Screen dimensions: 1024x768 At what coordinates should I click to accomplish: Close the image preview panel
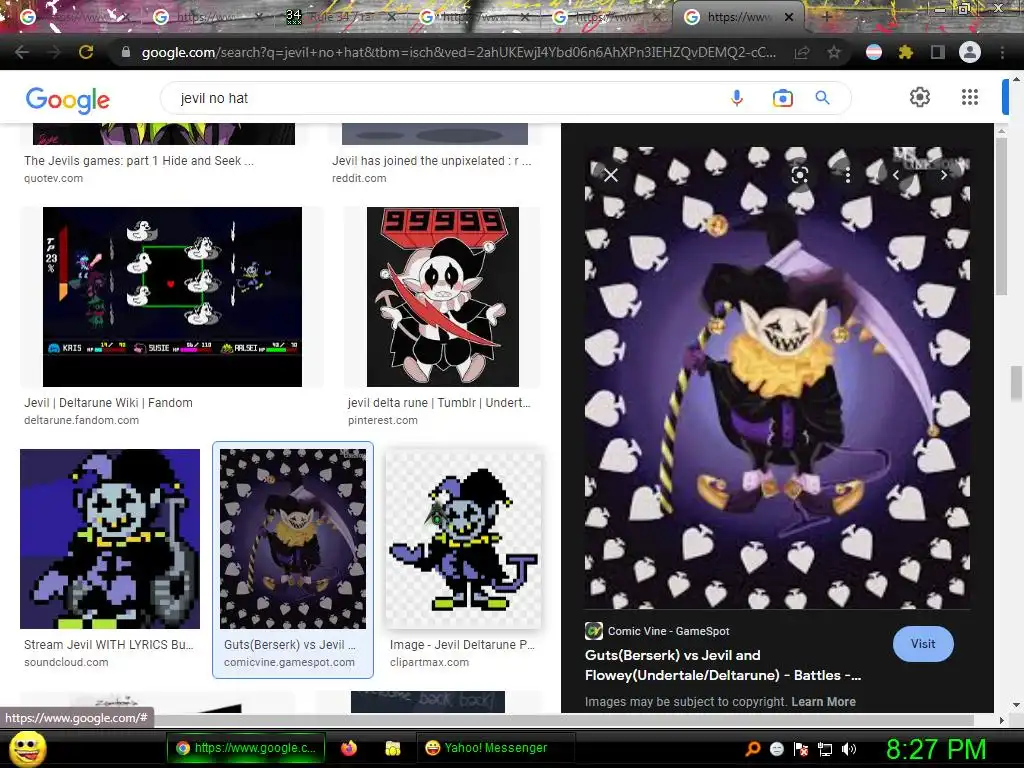611,175
